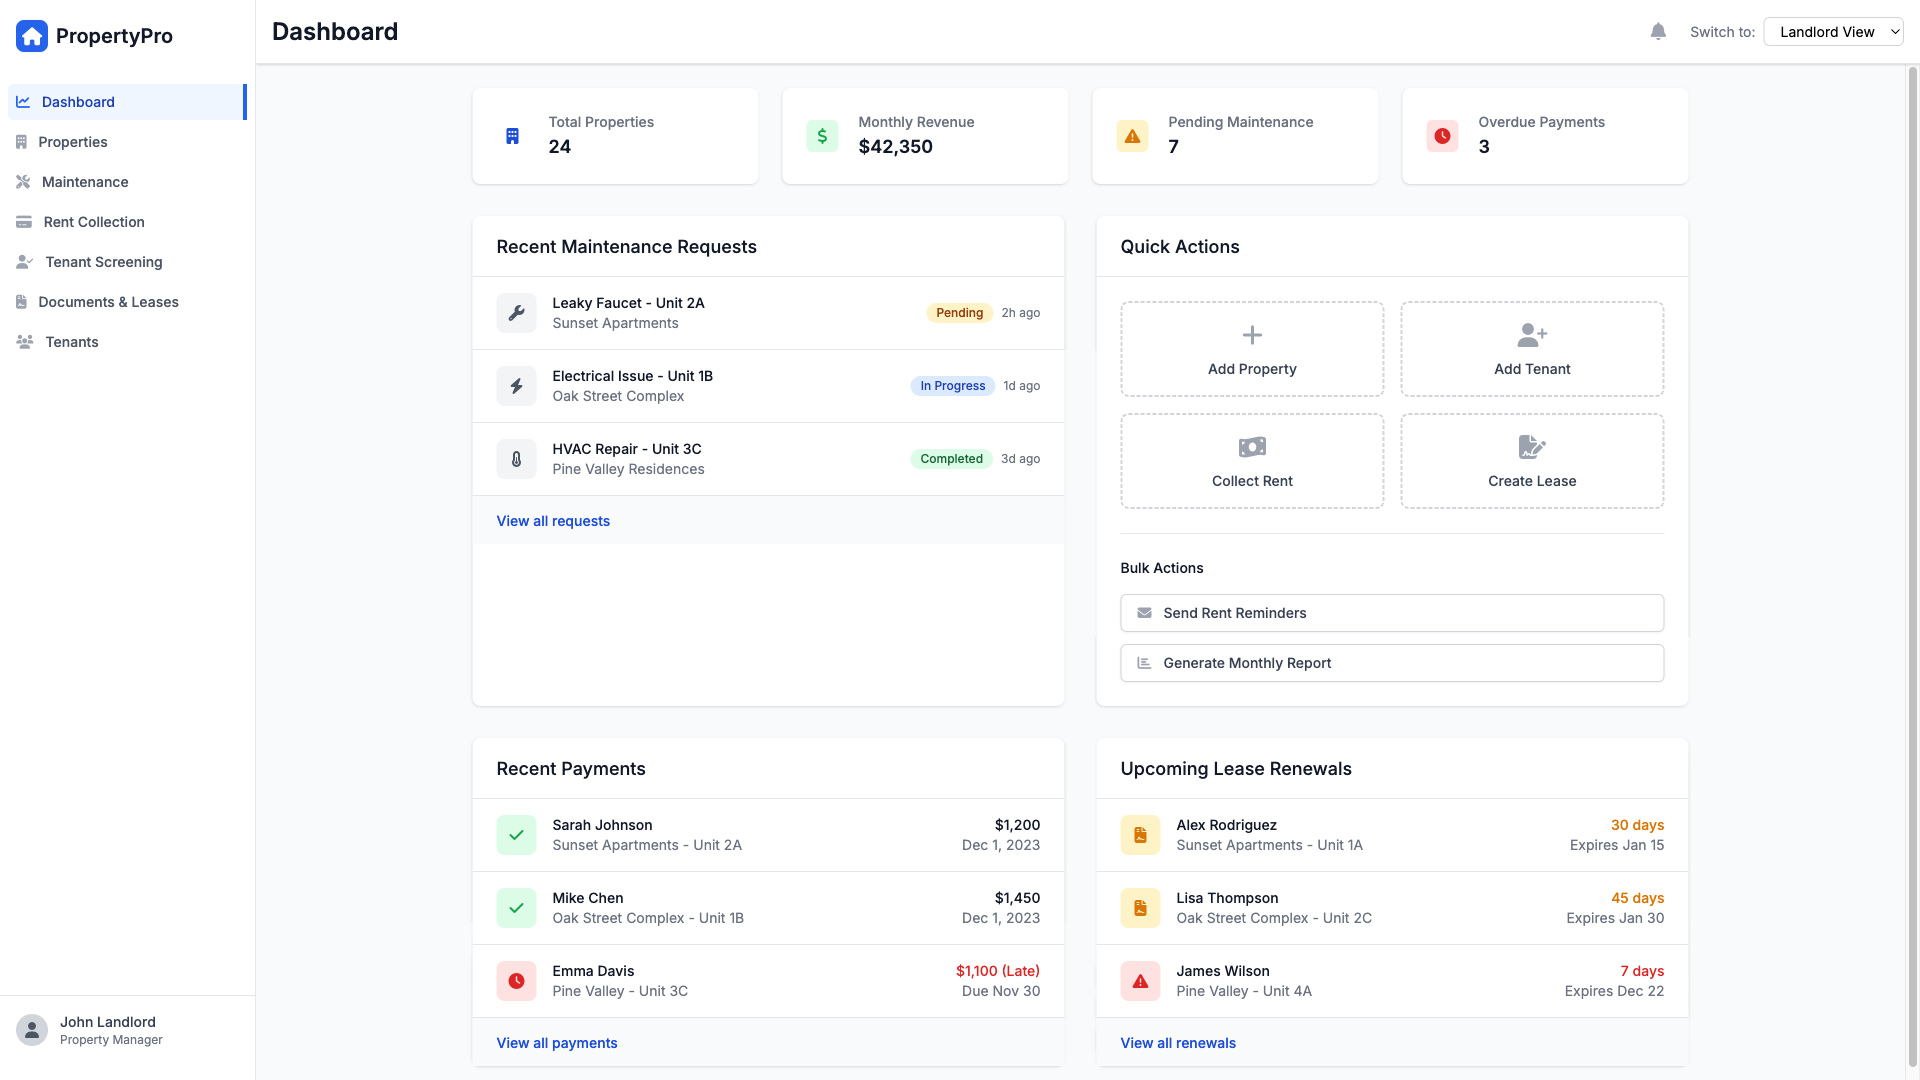Expand the Send Rent Reminders action
Viewport: 1920px width, 1080px height.
click(1392, 612)
